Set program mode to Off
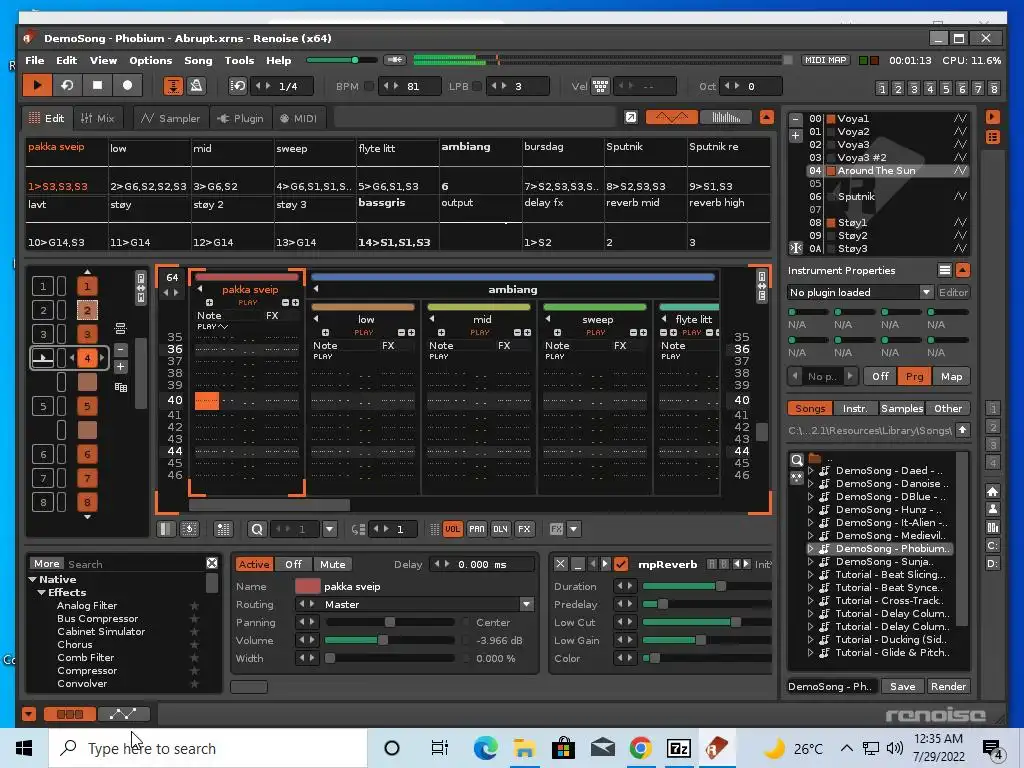Viewport: 1024px width, 768px height. point(880,376)
